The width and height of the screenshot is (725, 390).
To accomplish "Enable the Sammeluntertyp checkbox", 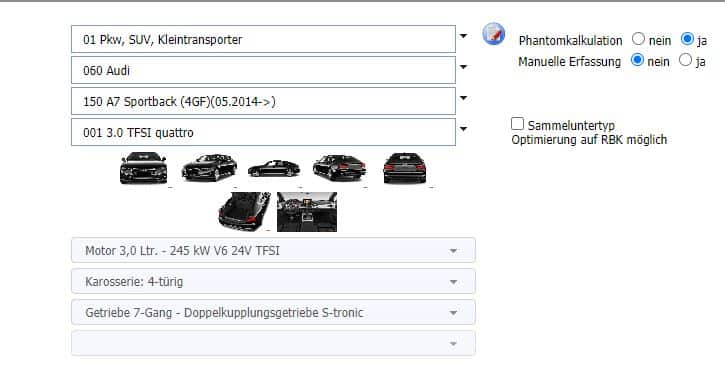I will [x=517, y=124].
